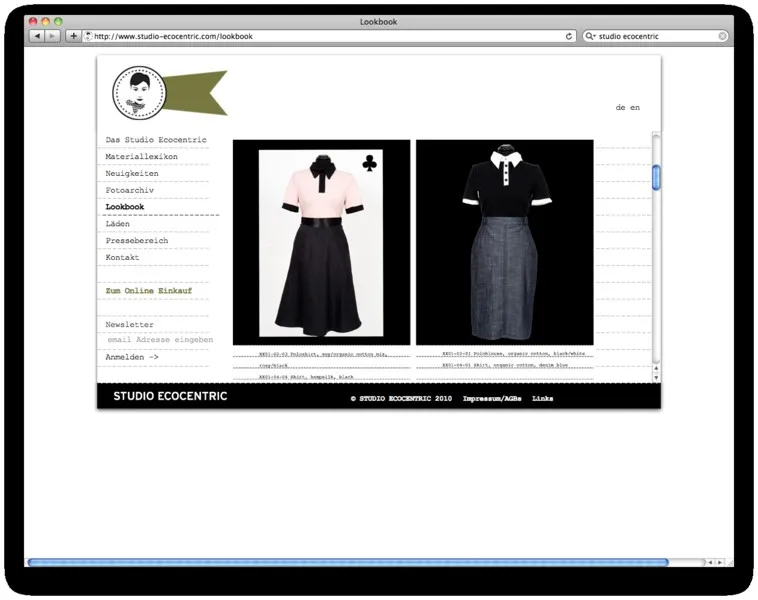Click the green zoom window button

pyautogui.click(x=58, y=21)
